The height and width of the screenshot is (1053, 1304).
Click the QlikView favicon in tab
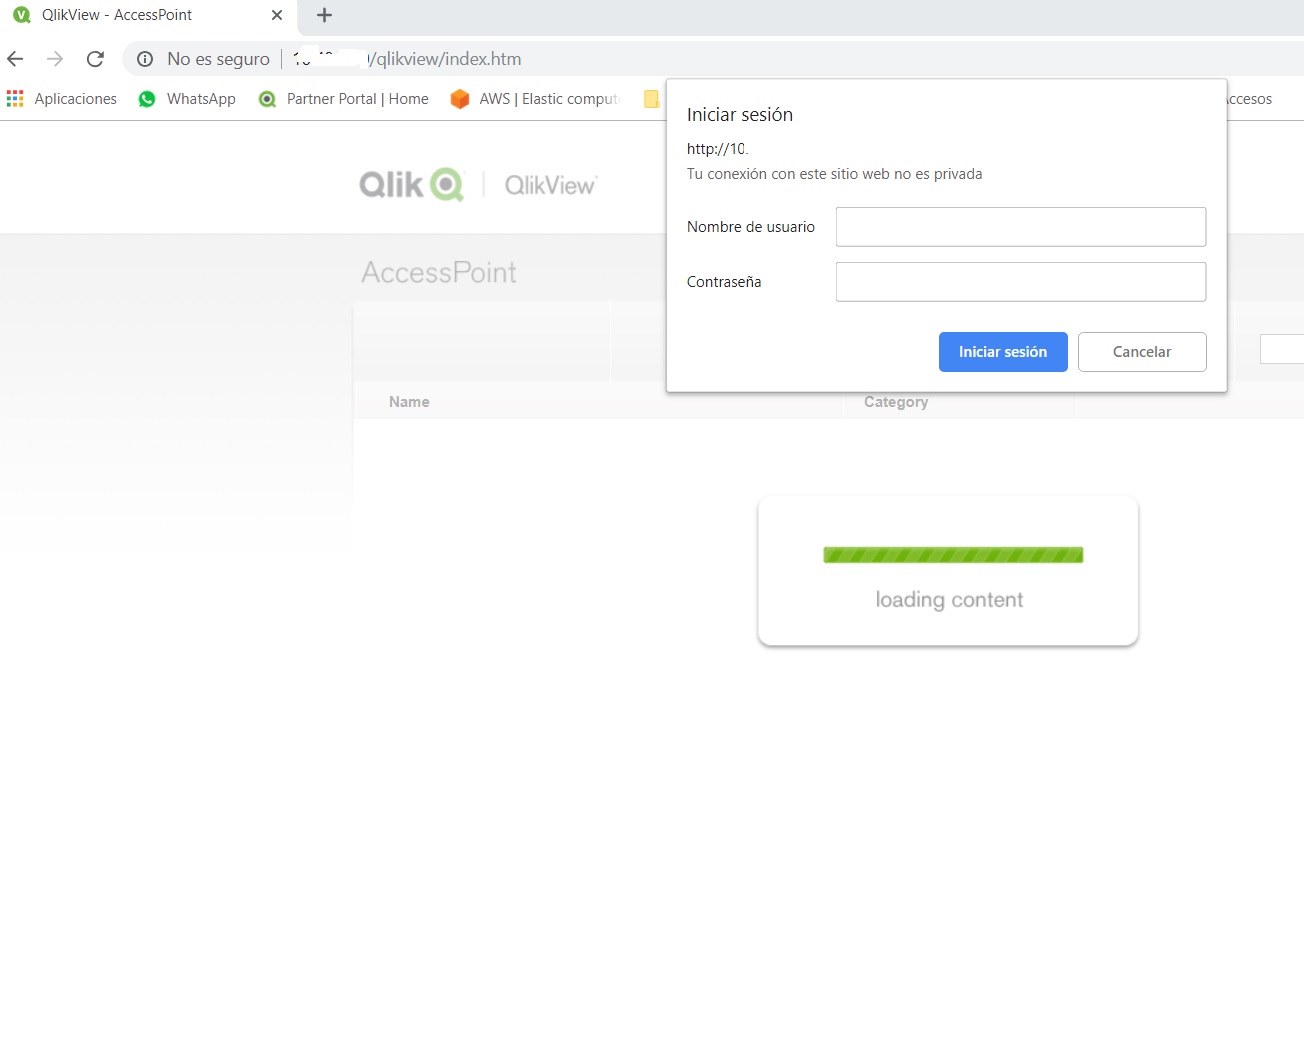point(22,15)
